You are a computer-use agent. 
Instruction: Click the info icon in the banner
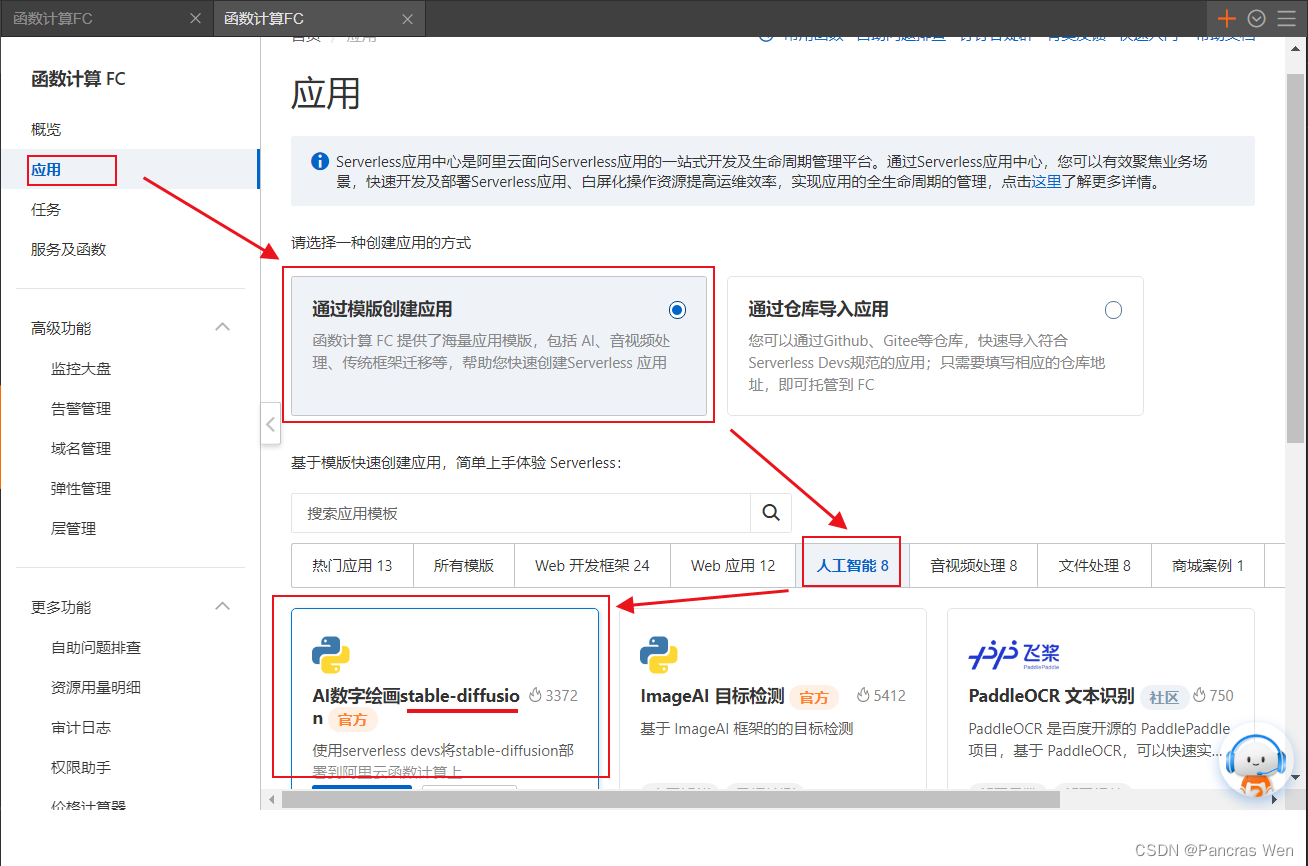coord(320,161)
